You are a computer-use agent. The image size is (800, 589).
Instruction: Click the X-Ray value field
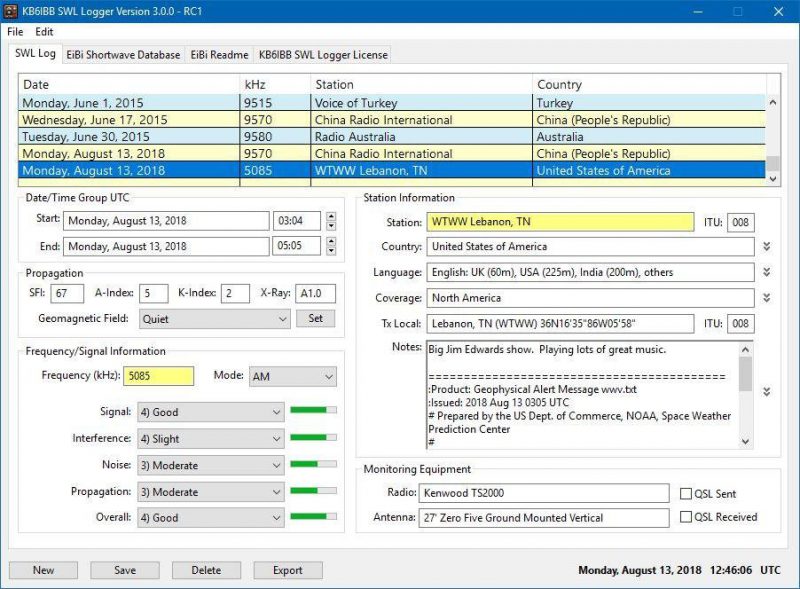coord(315,293)
